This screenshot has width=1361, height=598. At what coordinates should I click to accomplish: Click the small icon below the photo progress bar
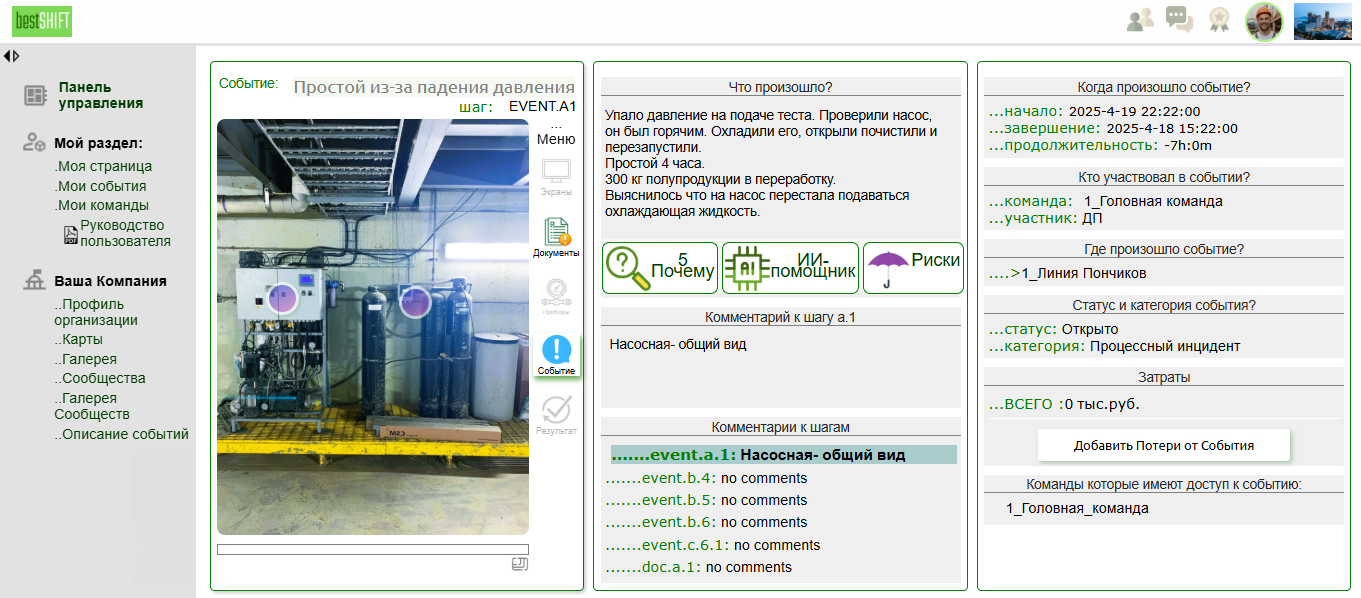click(x=519, y=565)
